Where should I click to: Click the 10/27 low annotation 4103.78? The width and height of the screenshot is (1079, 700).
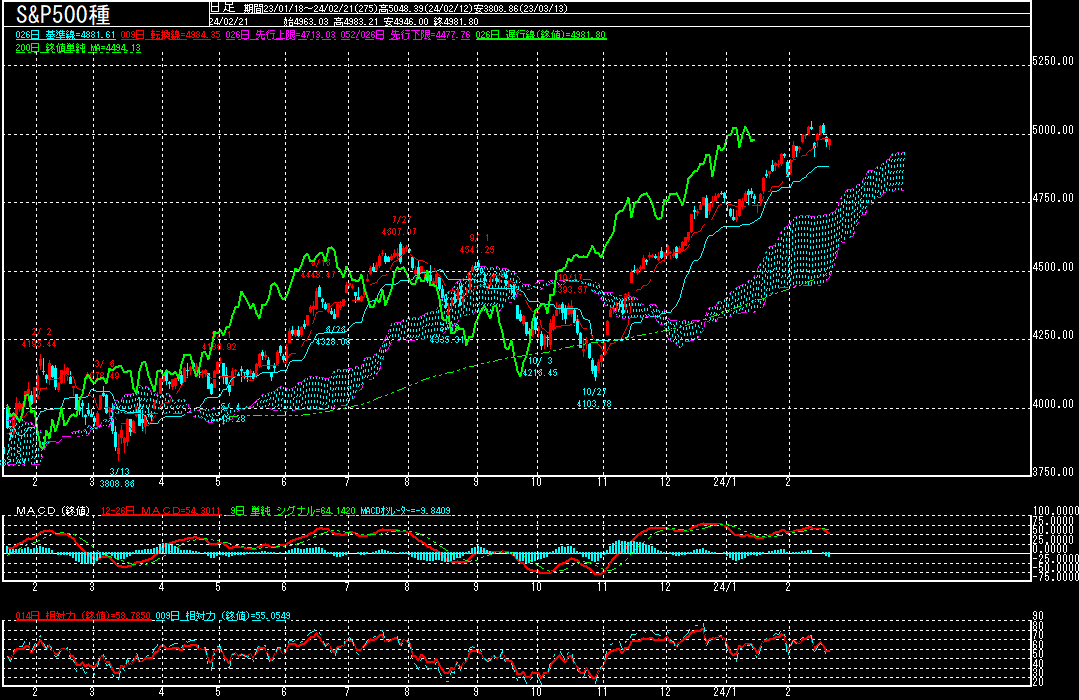click(594, 398)
